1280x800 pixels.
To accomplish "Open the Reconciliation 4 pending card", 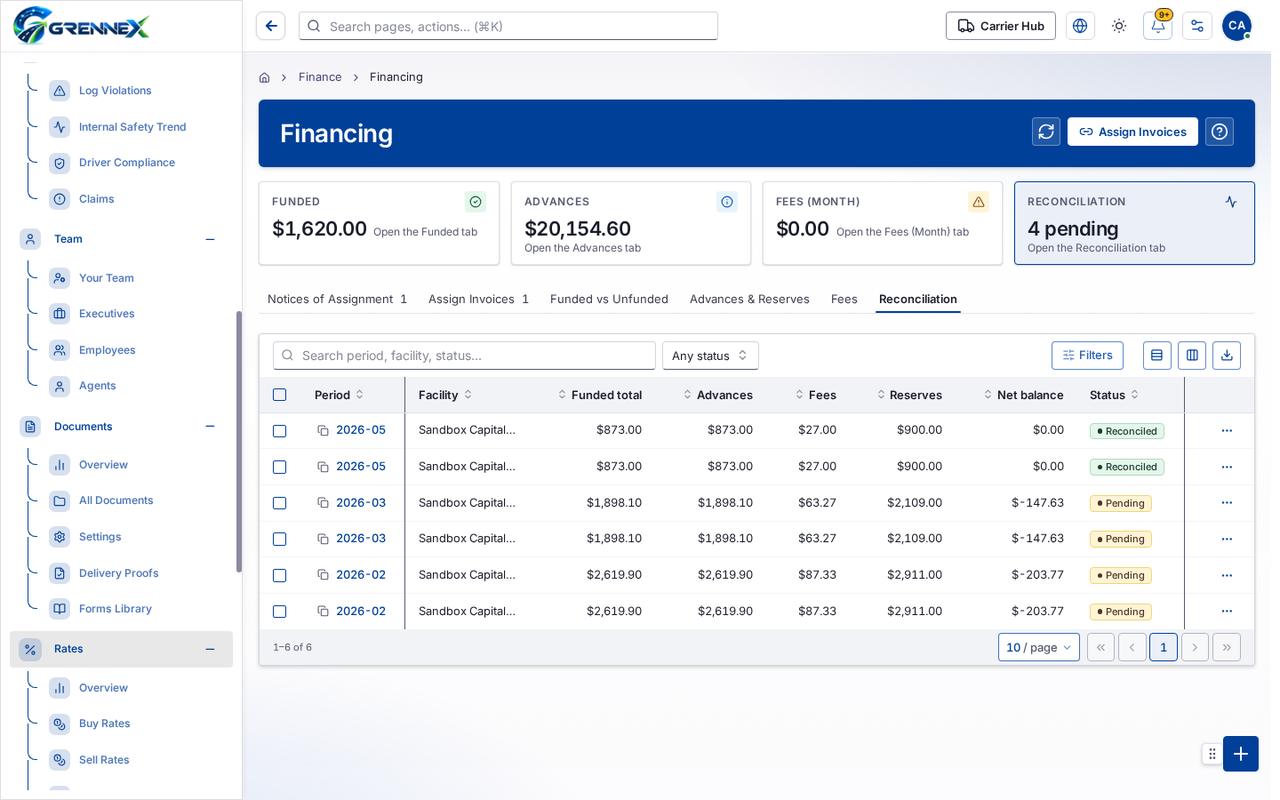I will pos(1134,223).
